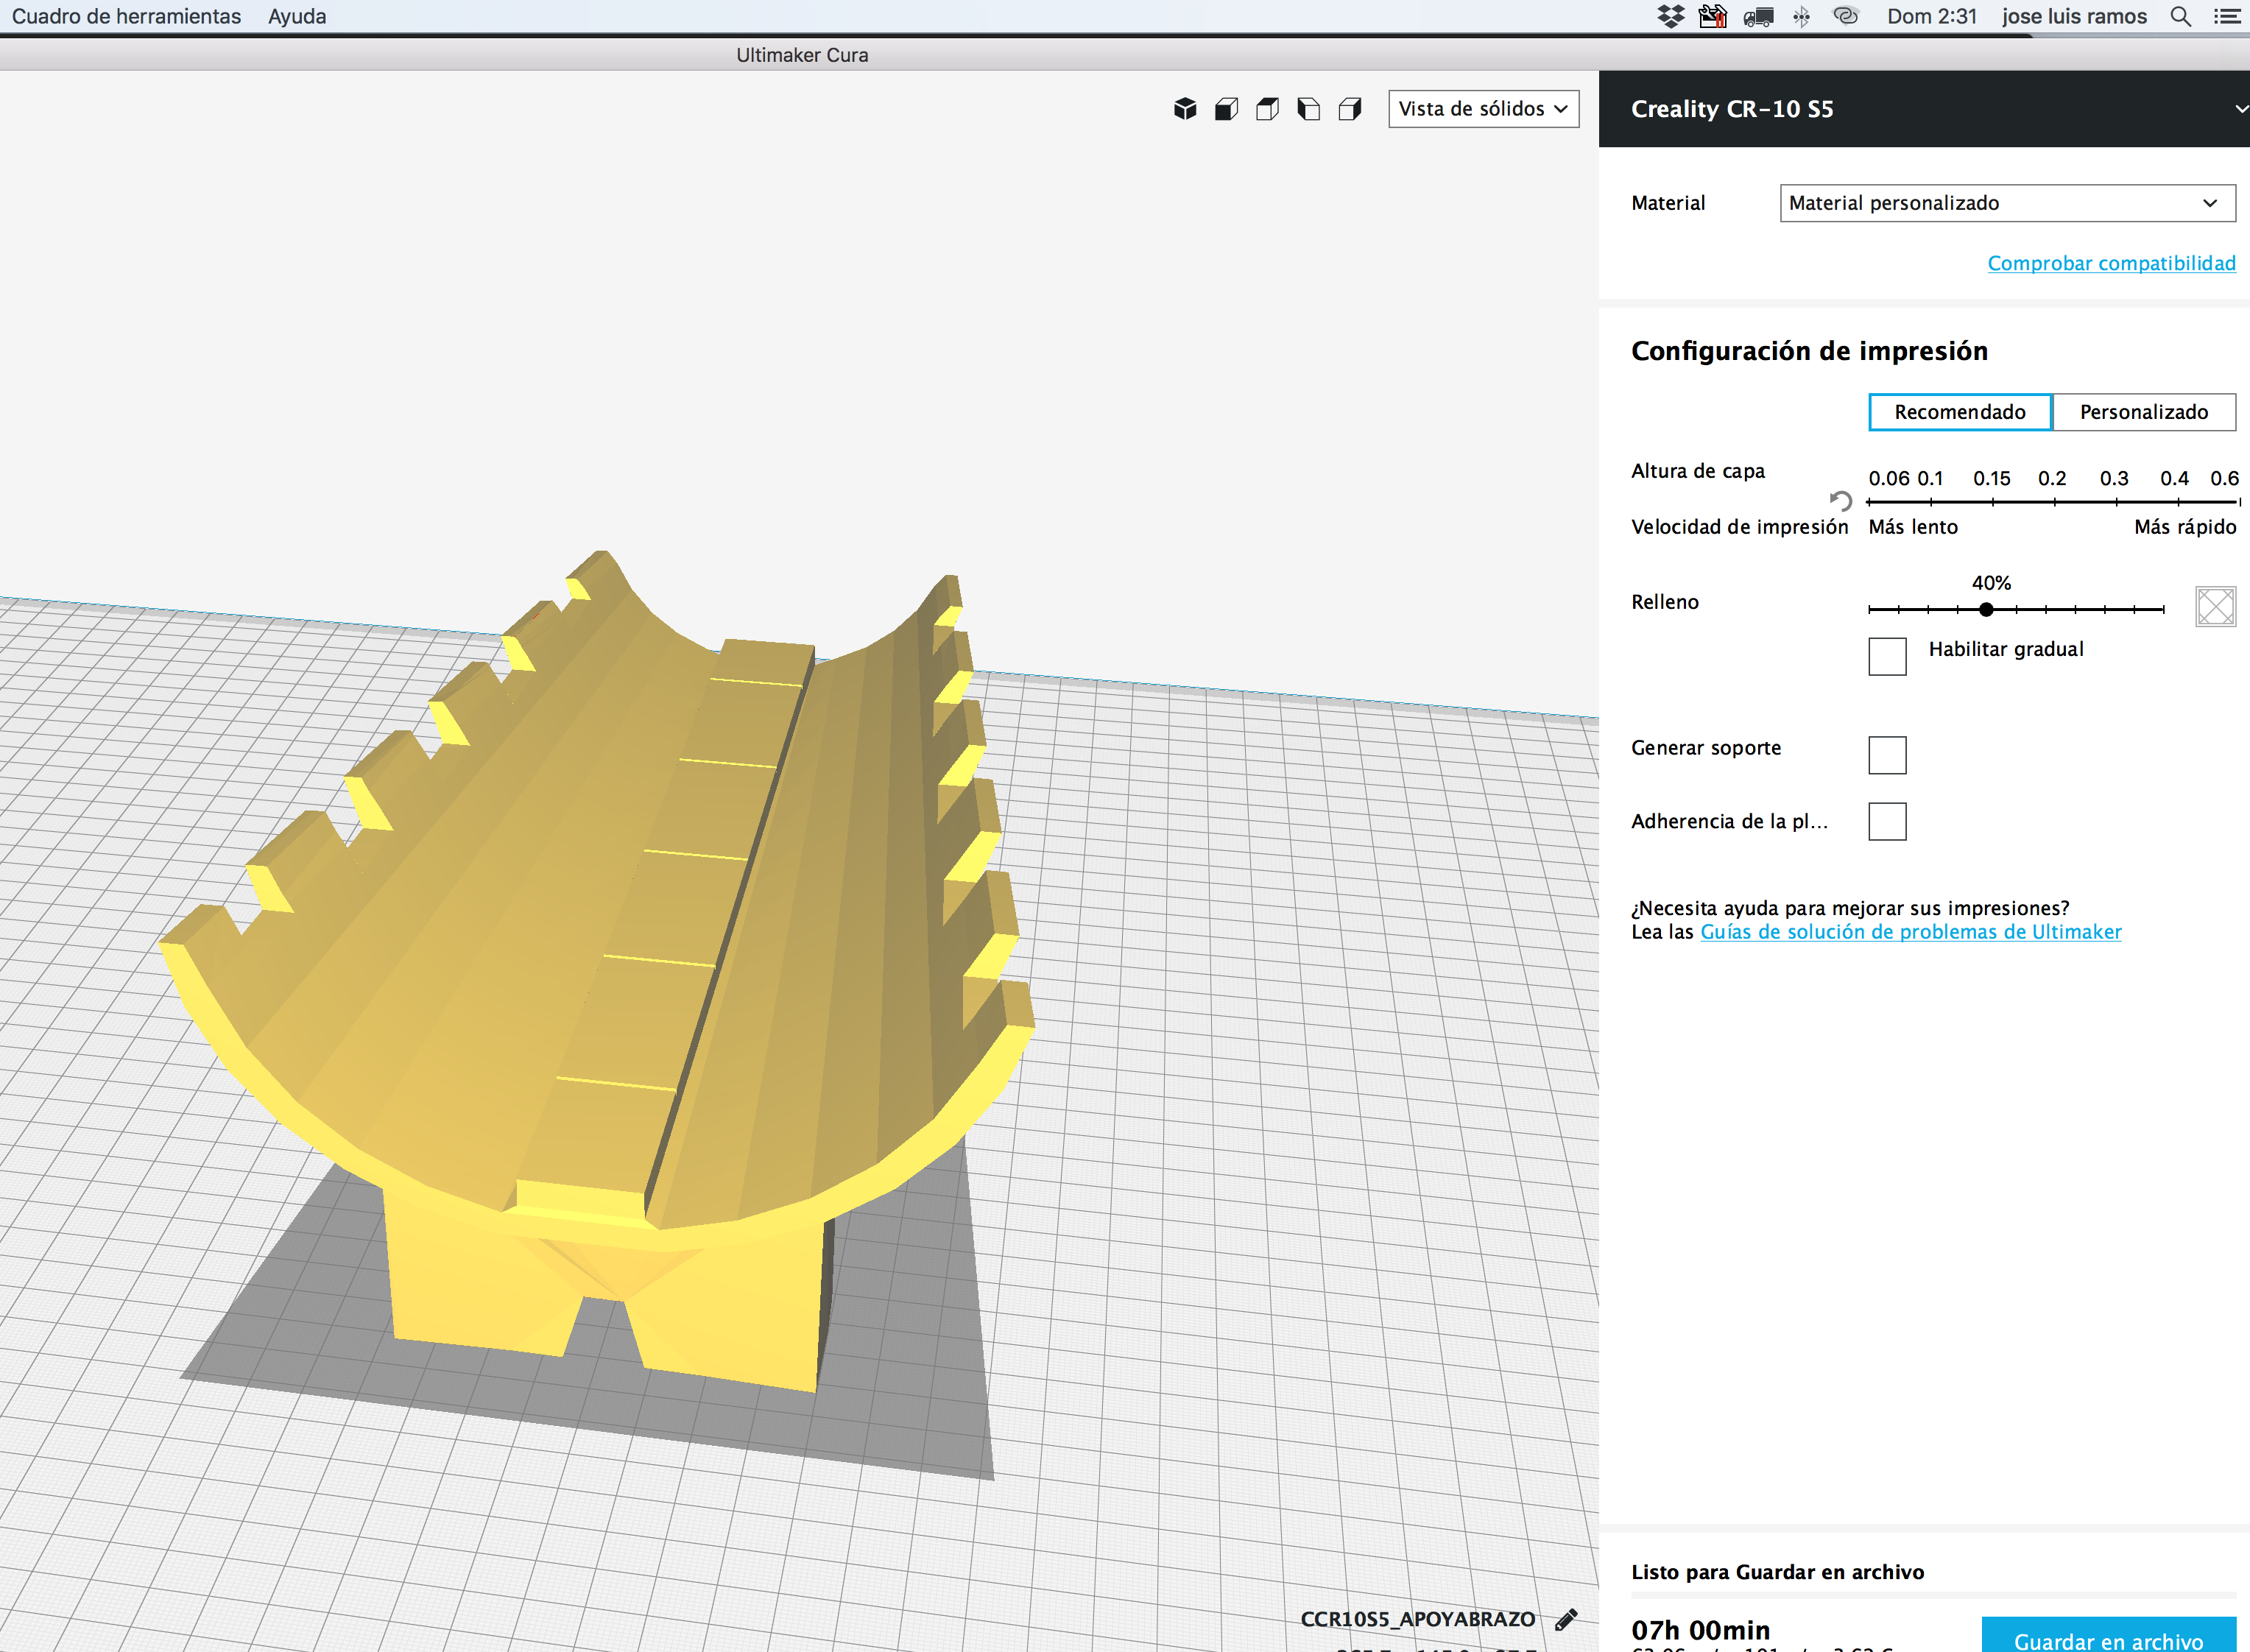Click the pencil icon beside CCR10S5_APOYABRAZO

tap(1566, 1619)
